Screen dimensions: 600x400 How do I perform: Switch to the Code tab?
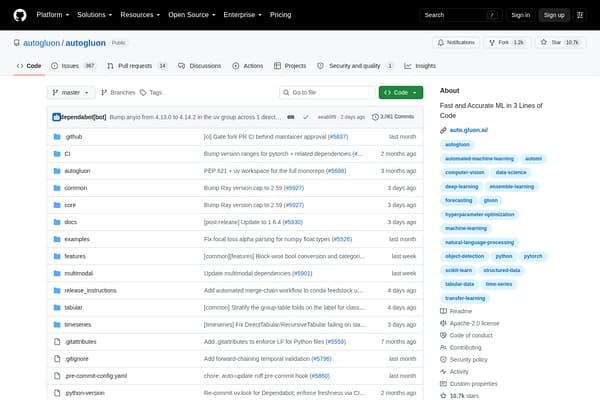pyautogui.click(x=29, y=66)
